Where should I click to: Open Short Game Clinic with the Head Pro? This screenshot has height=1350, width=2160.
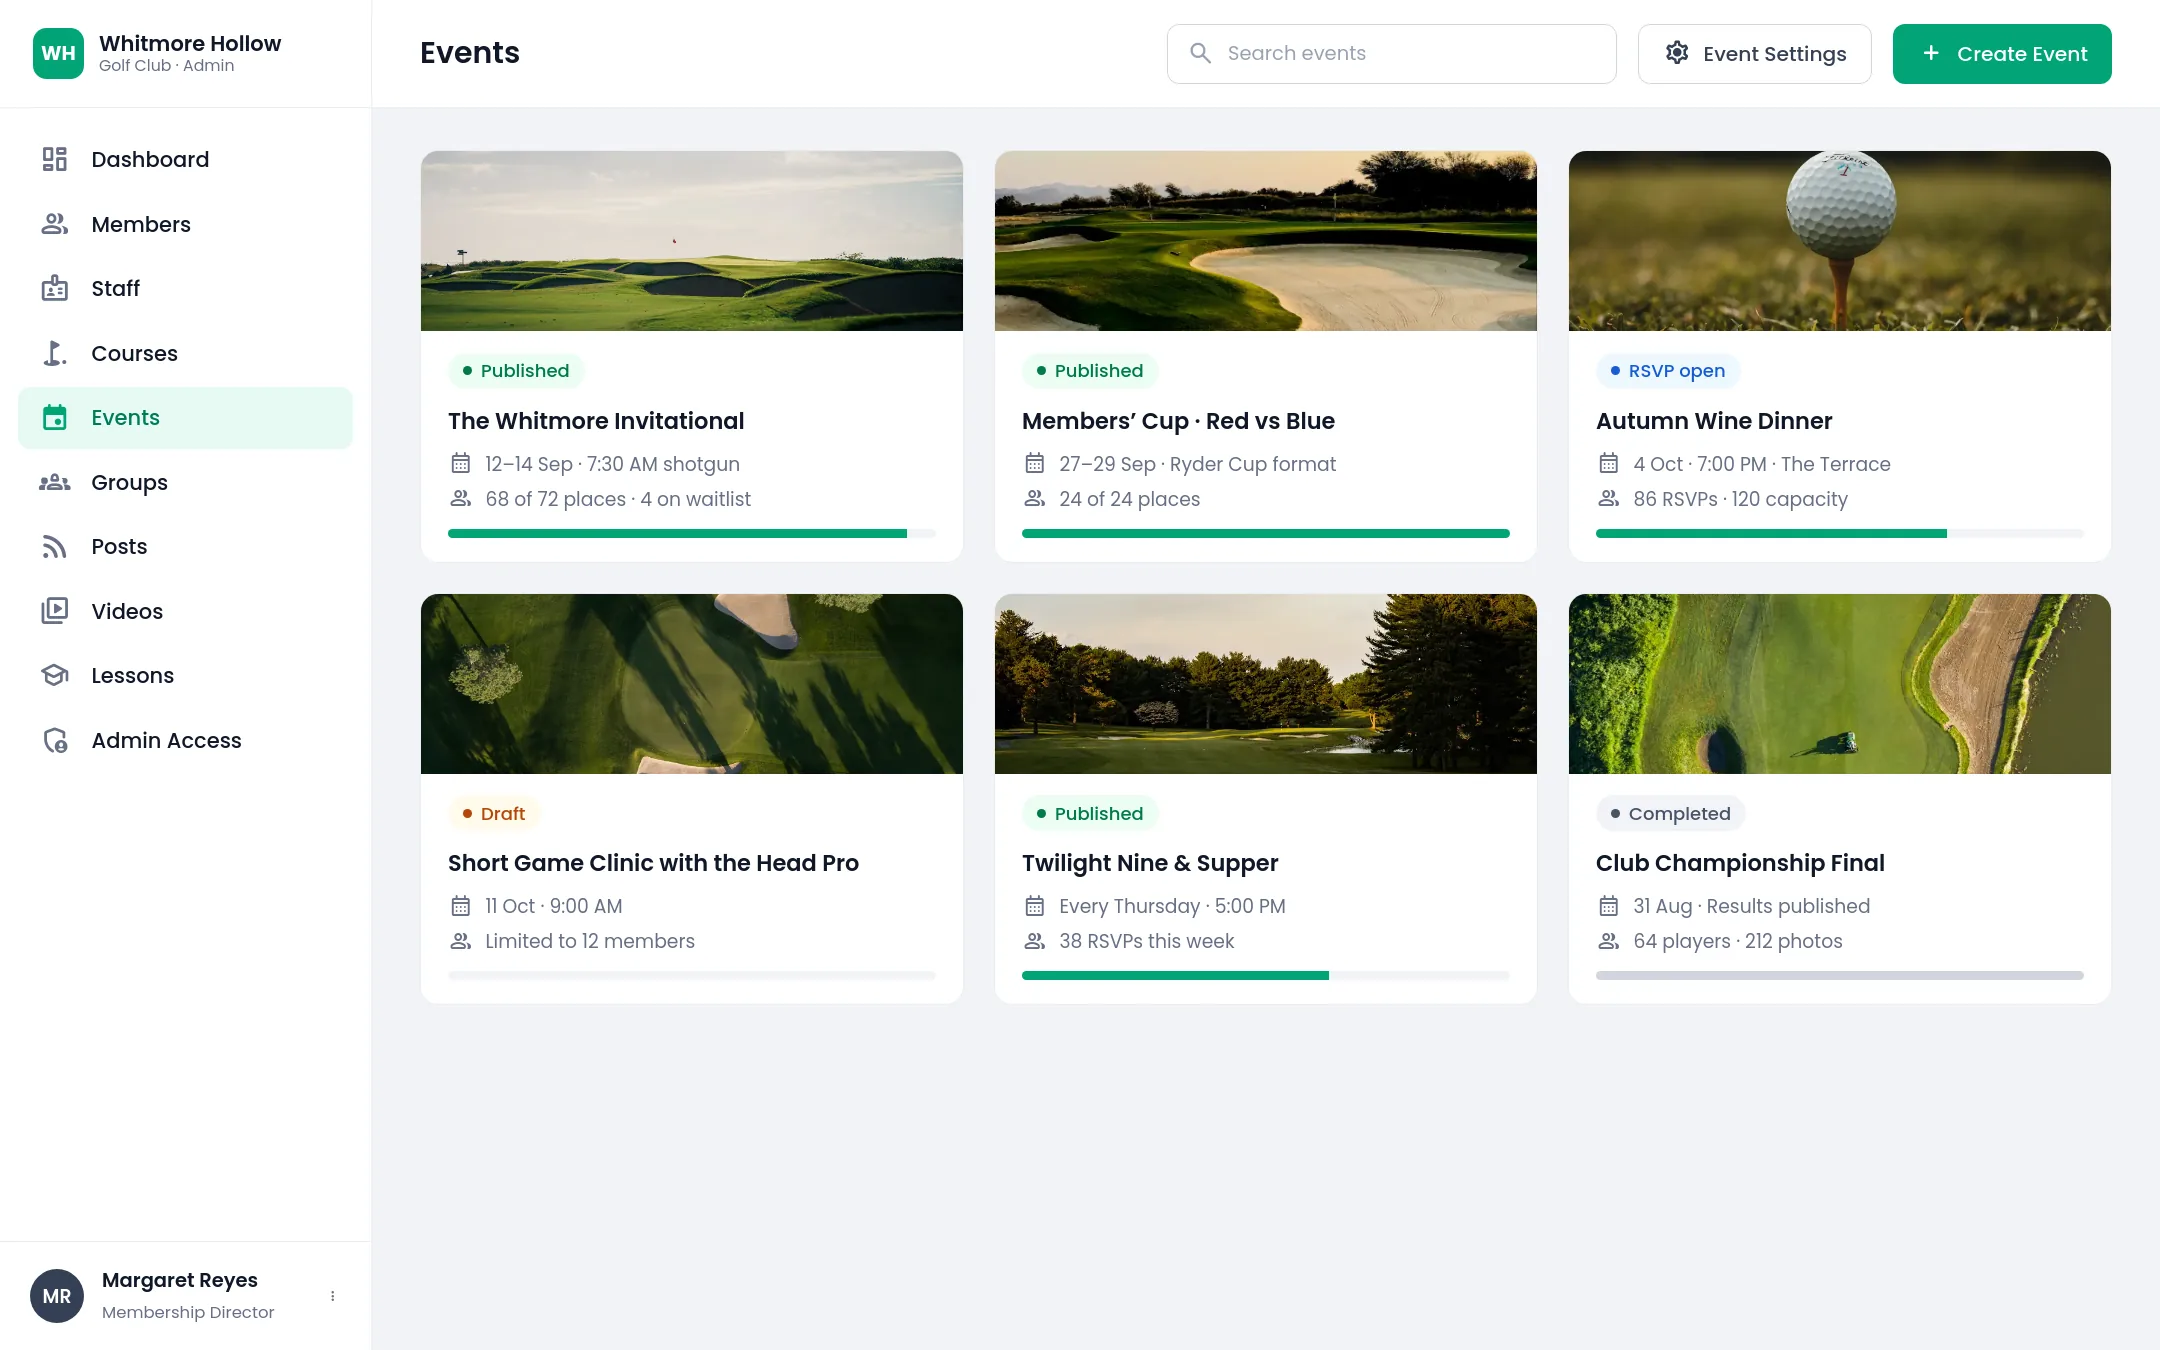pos(653,863)
